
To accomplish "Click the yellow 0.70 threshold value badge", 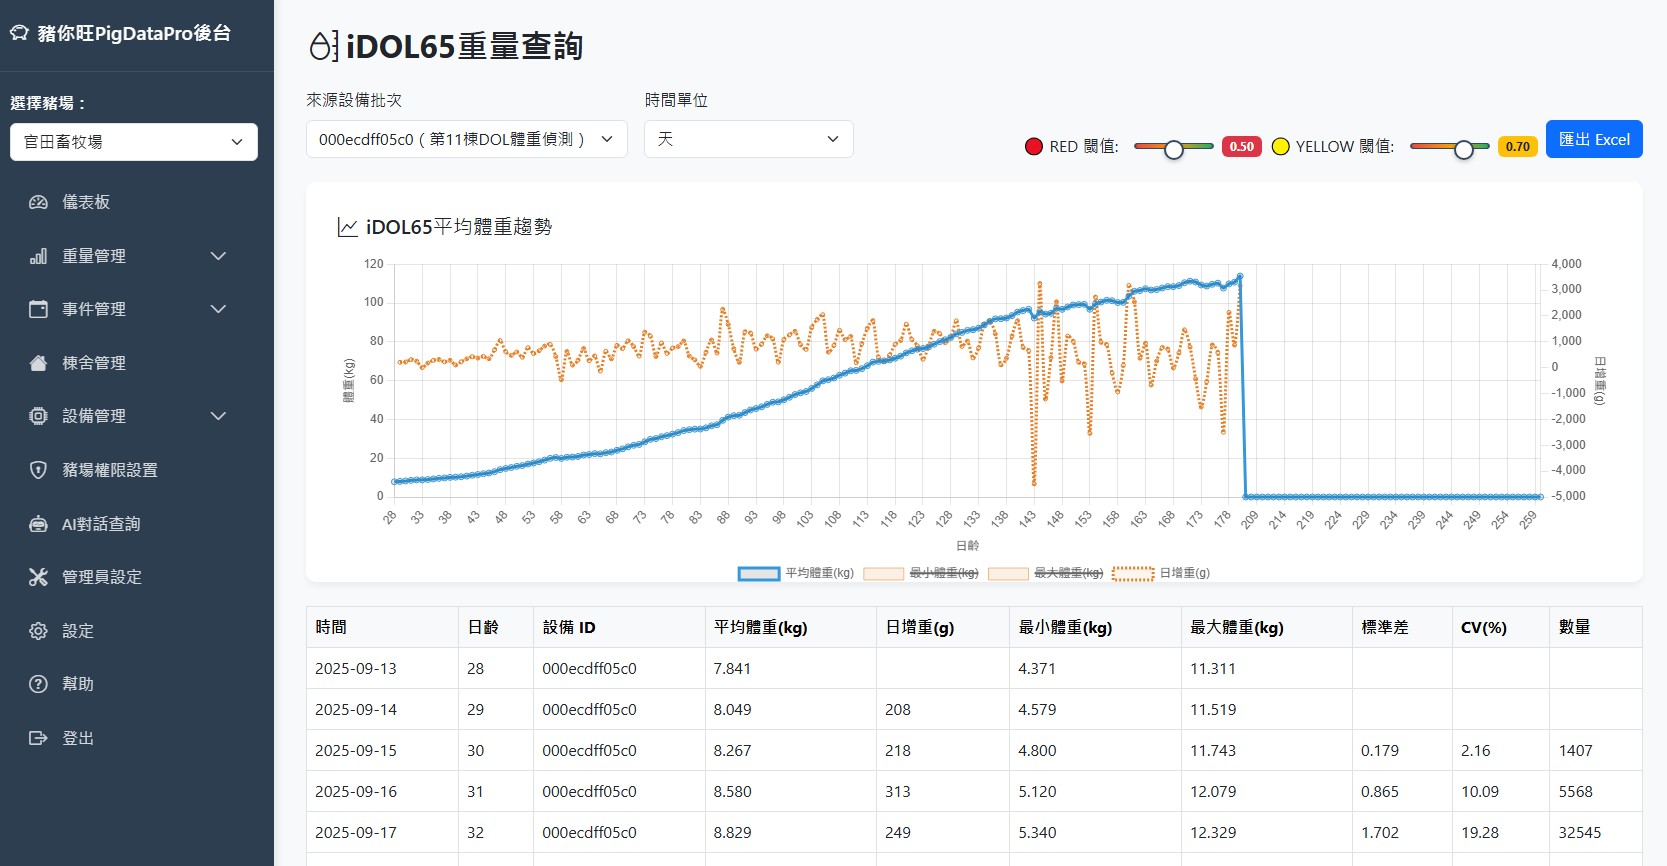I will (1518, 147).
